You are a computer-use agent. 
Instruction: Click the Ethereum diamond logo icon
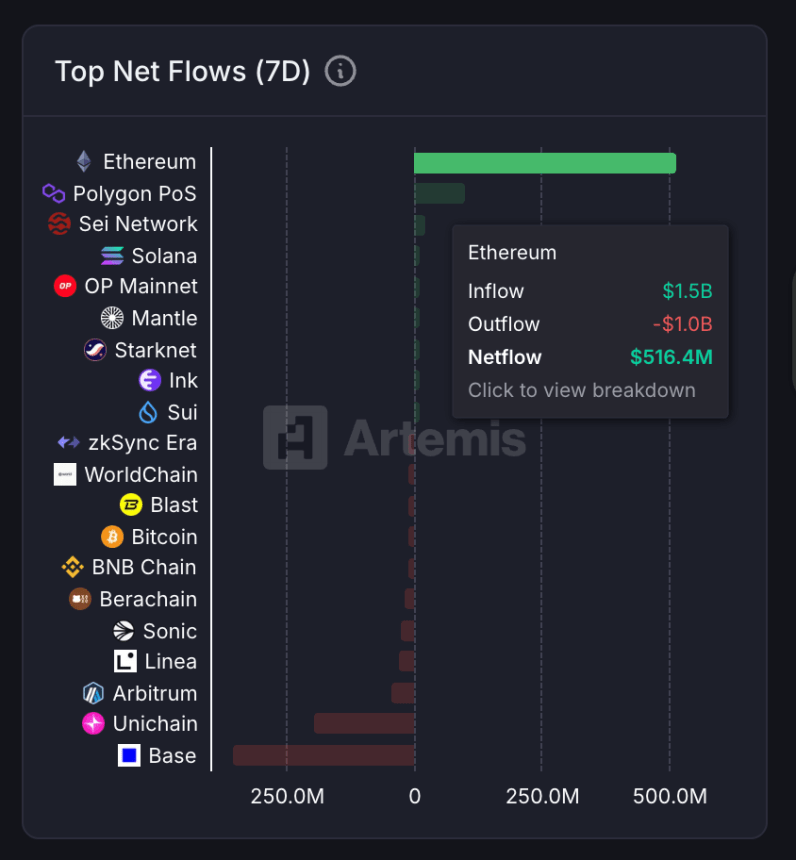coord(83,161)
